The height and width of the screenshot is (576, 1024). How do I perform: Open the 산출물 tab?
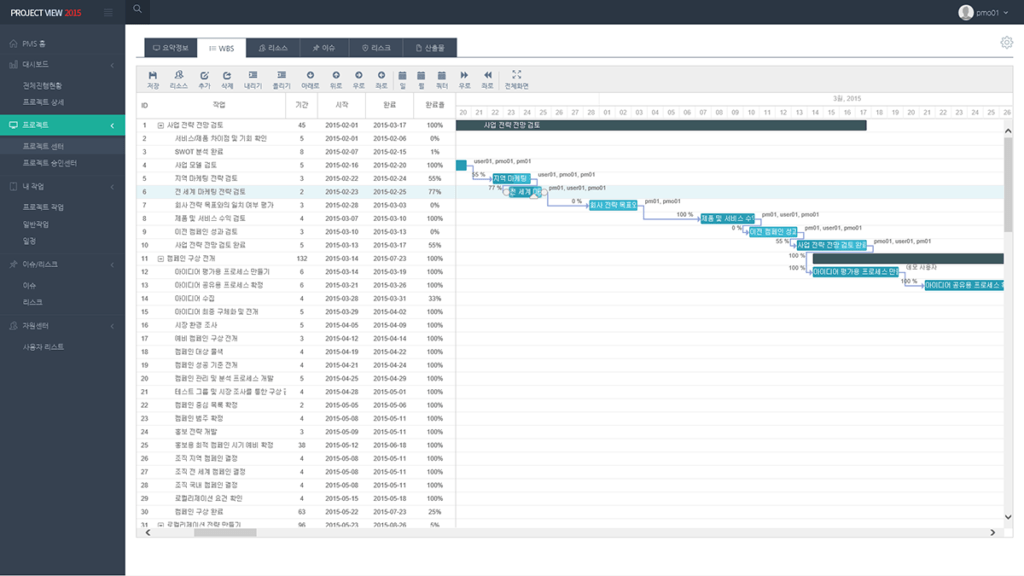[x=430, y=47]
